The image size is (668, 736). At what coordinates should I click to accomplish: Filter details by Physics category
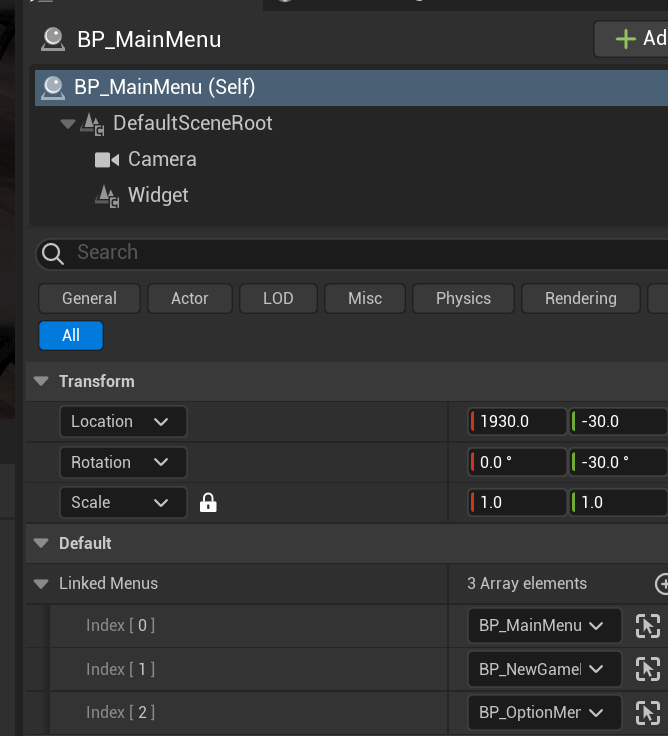point(463,299)
